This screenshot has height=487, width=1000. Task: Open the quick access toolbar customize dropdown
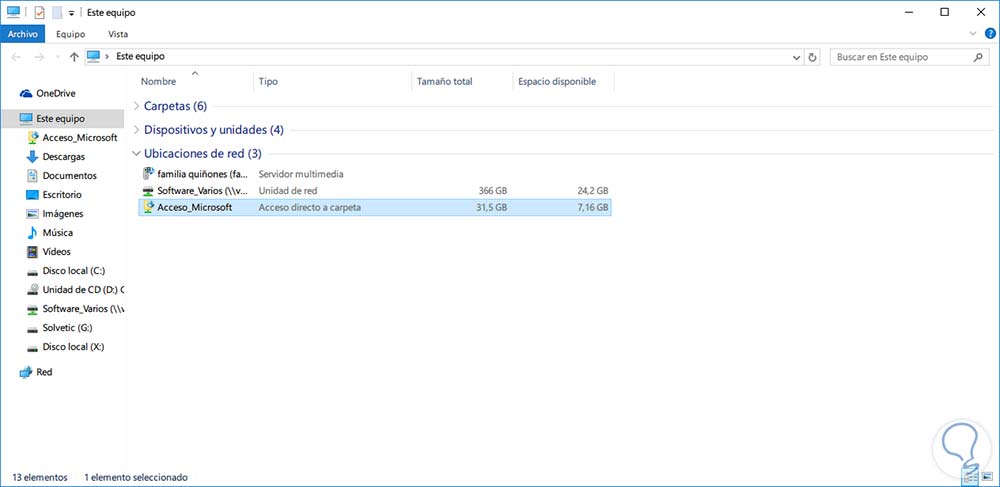[x=71, y=13]
